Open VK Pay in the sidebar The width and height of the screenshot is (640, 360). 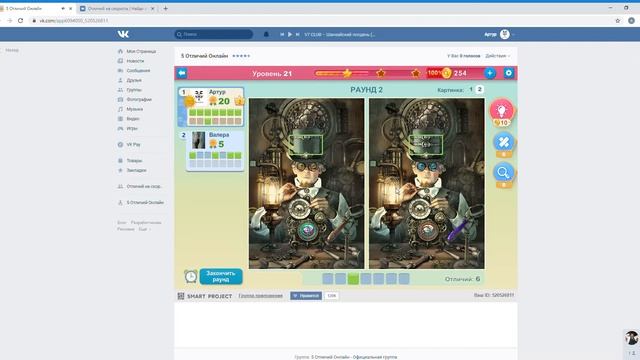pyautogui.click(x=133, y=144)
